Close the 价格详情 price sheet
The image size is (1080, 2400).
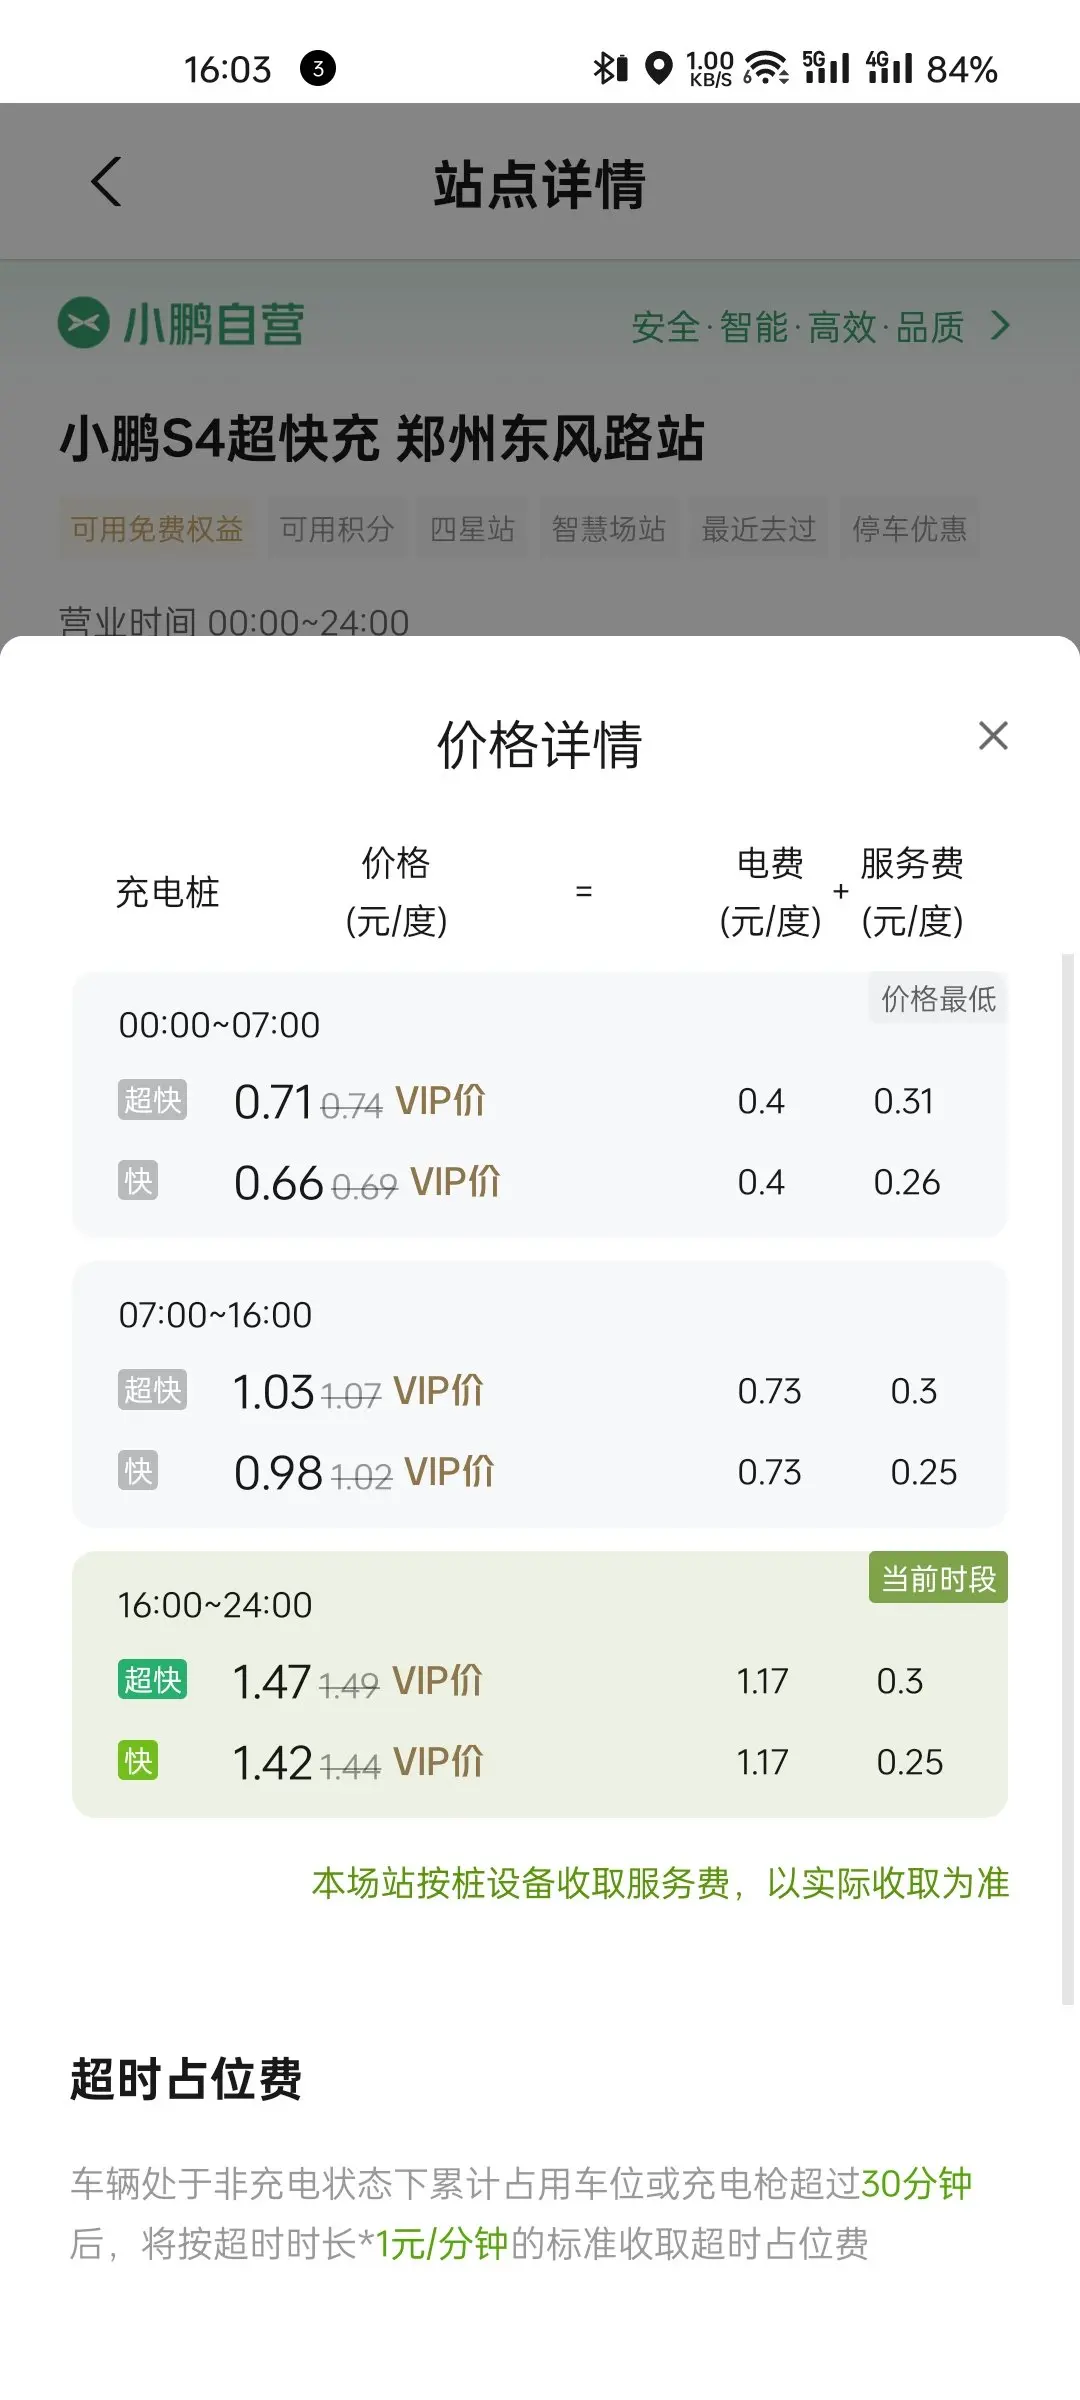pos(992,736)
